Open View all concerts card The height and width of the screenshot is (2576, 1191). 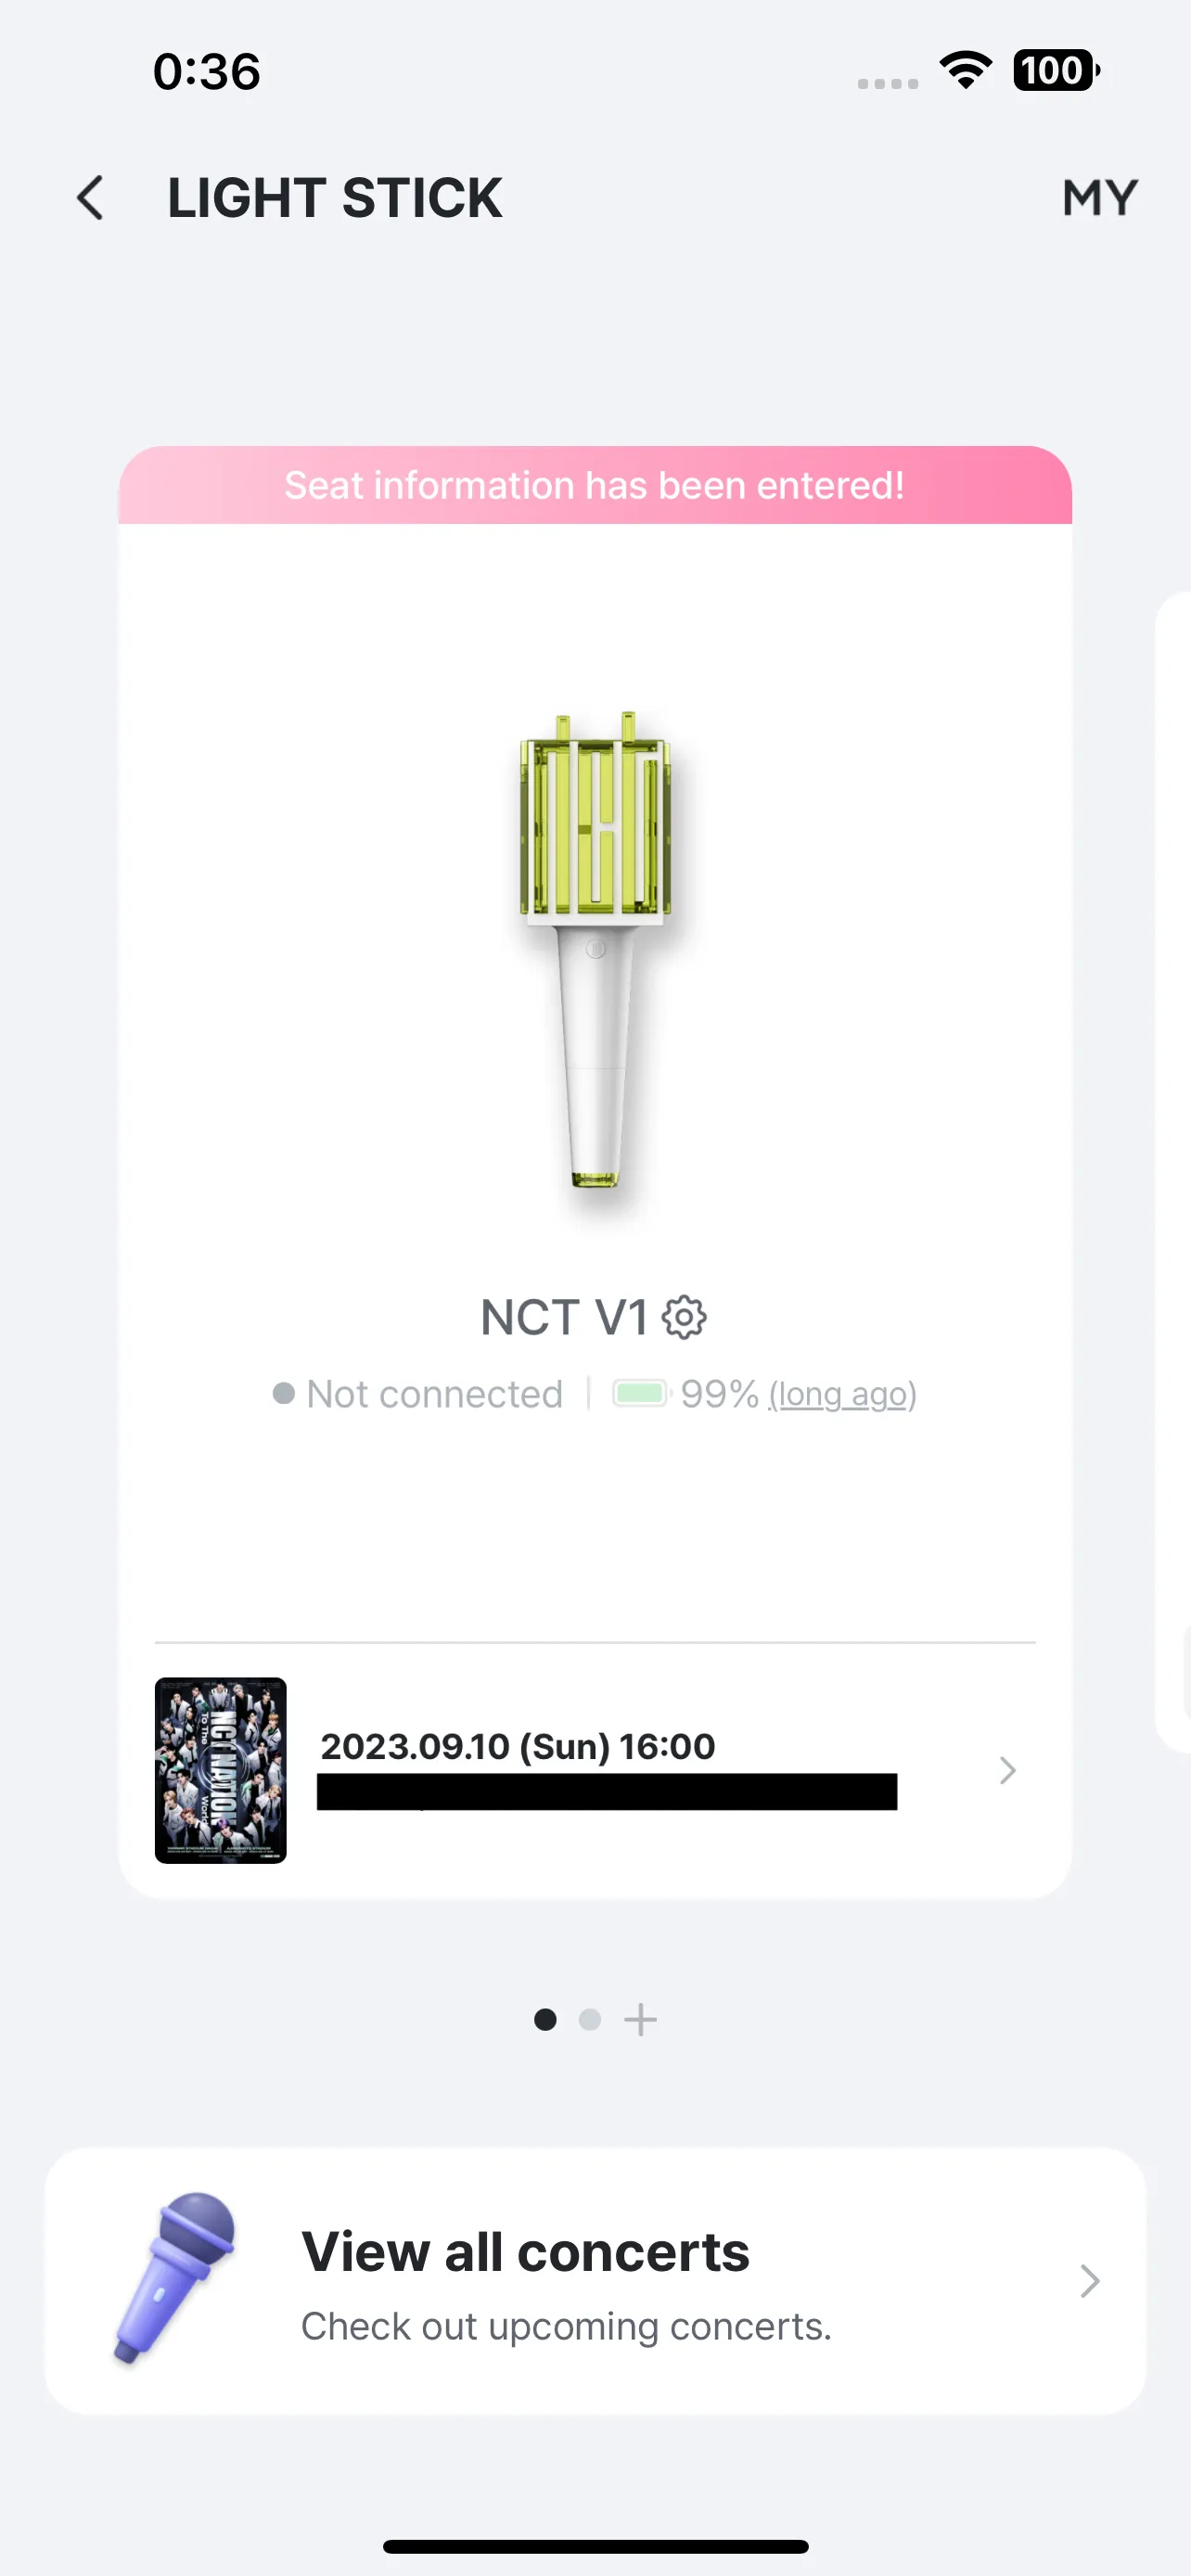click(595, 2281)
